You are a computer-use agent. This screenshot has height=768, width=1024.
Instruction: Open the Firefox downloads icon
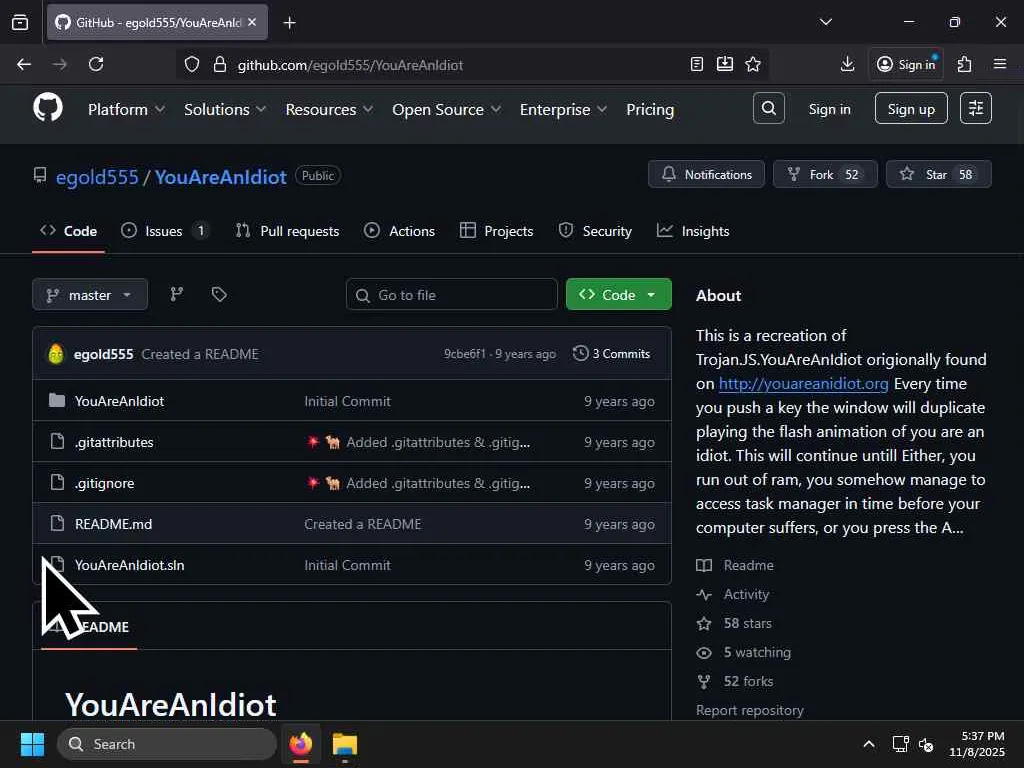pos(848,64)
